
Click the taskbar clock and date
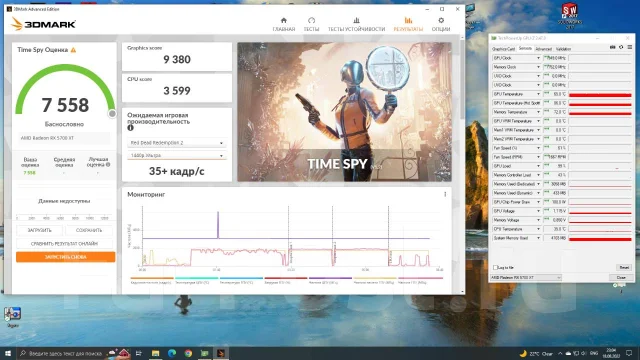[611, 353]
